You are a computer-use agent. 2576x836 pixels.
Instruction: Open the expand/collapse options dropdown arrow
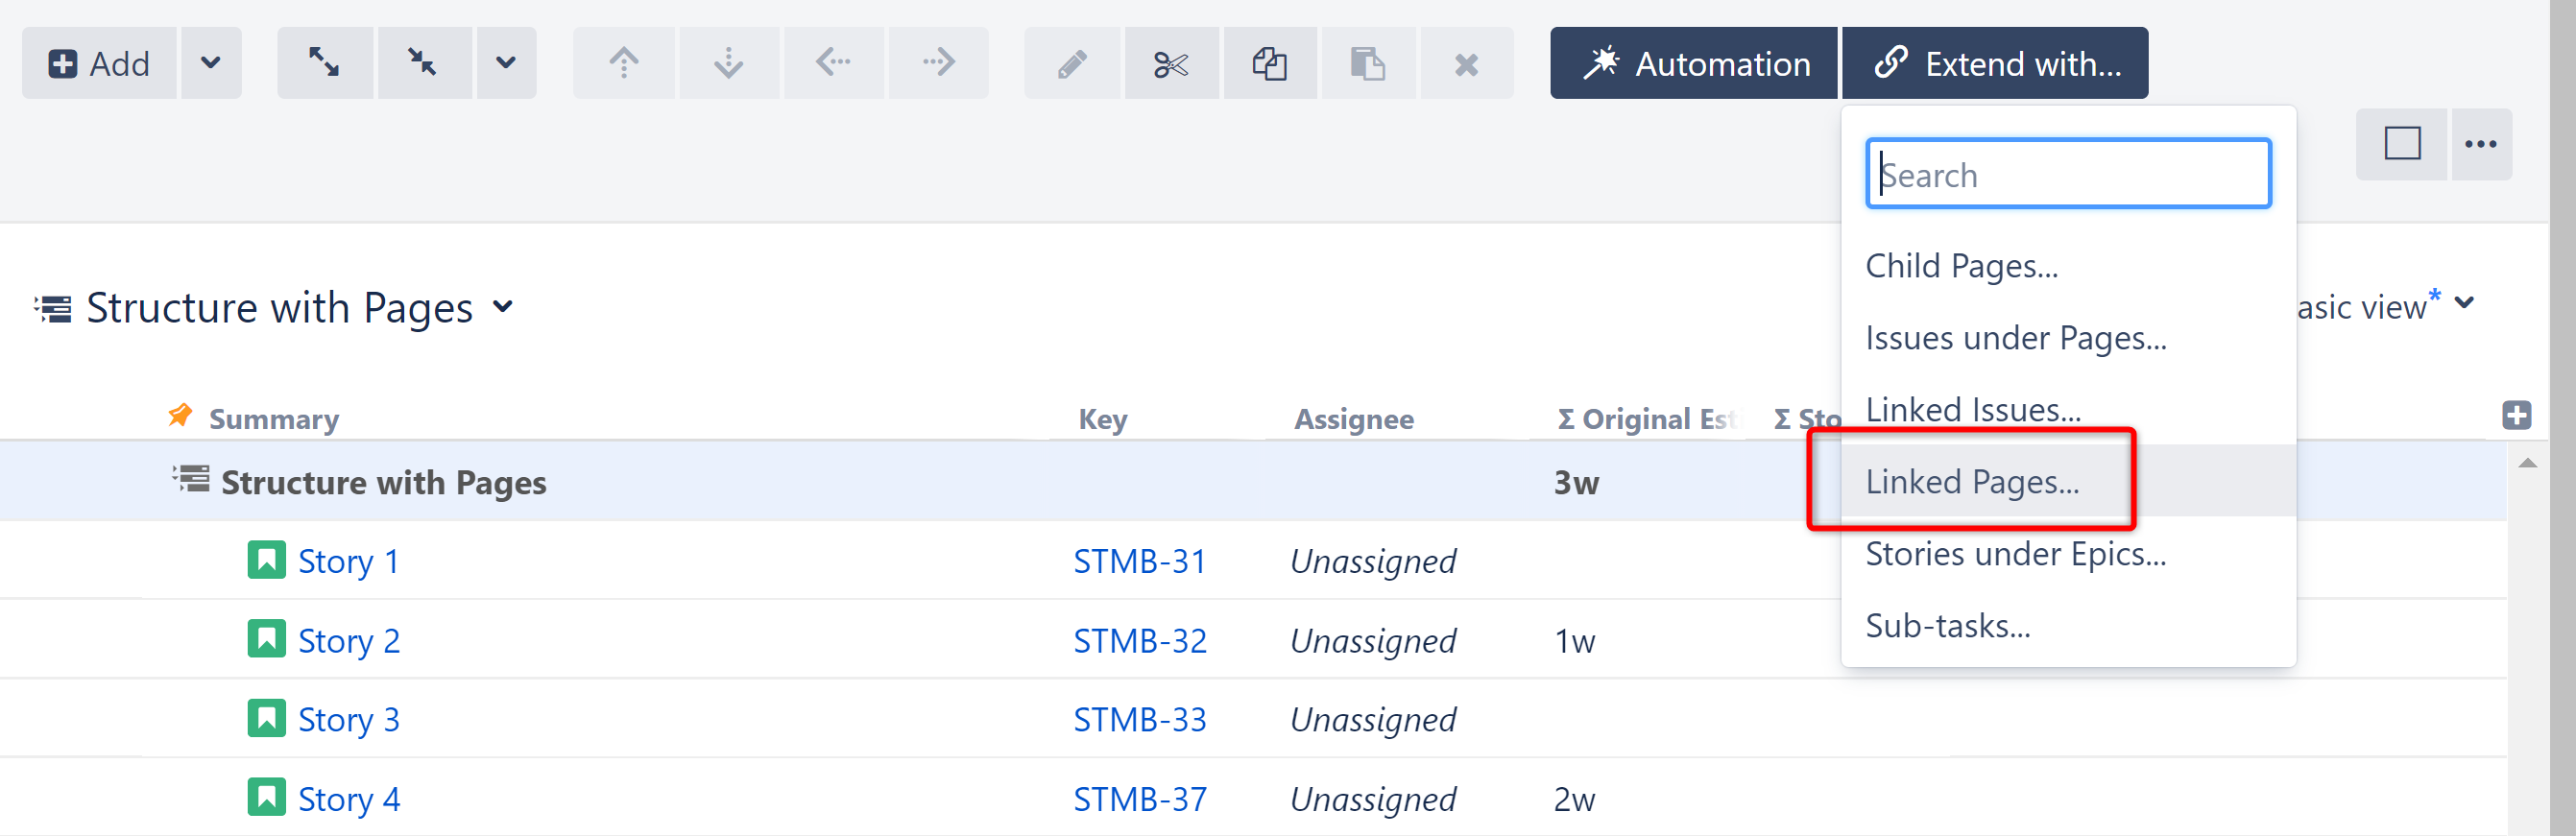tap(506, 63)
